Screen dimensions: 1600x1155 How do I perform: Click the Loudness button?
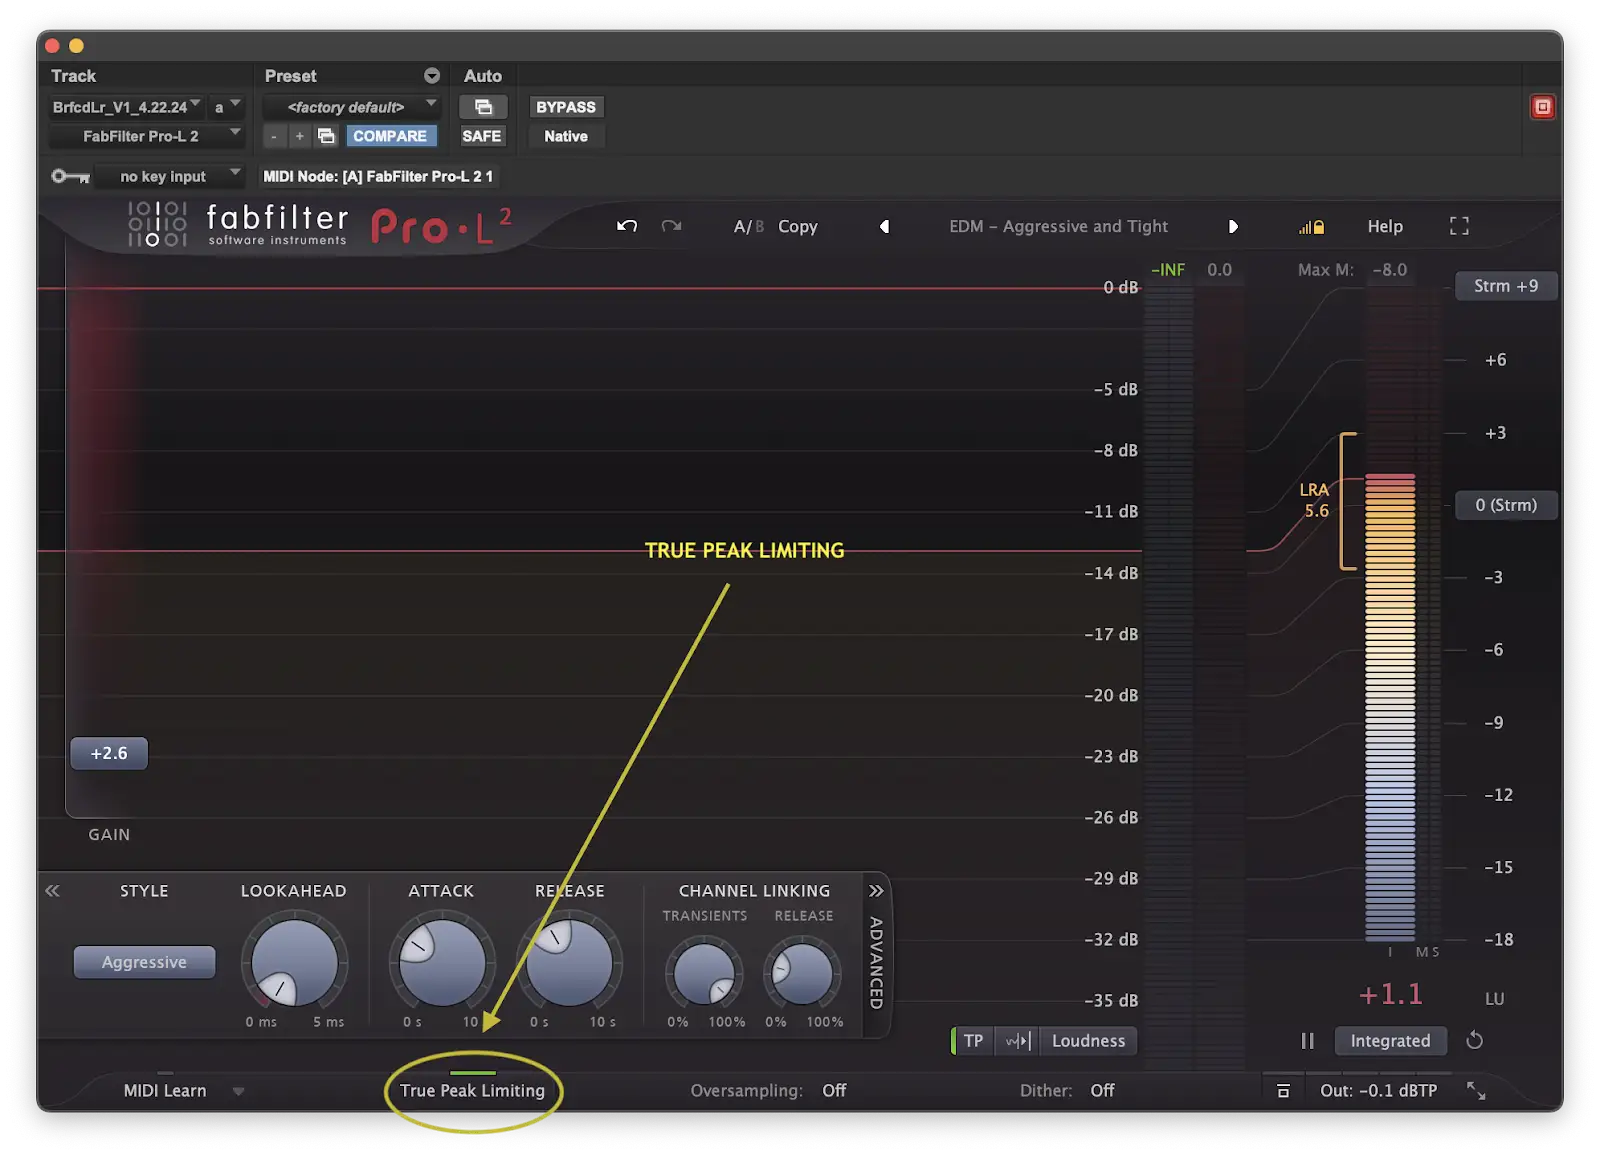1088,1041
